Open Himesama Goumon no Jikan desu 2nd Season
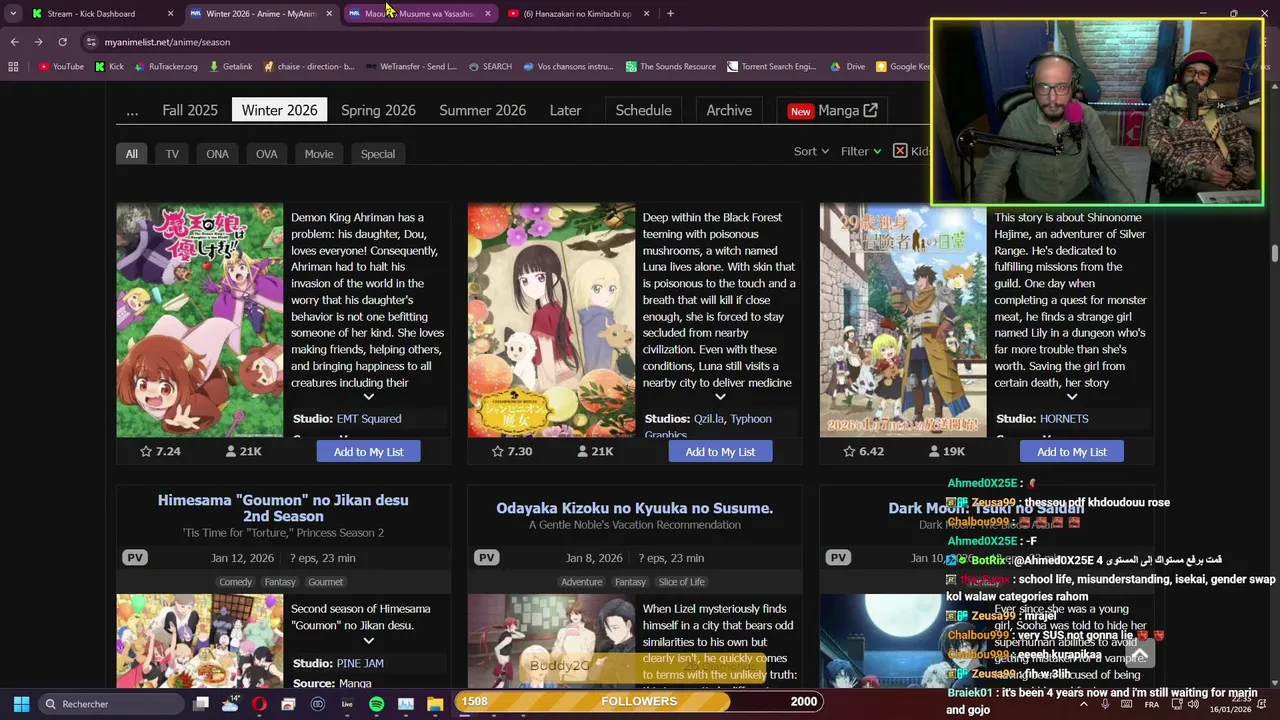 point(283,508)
